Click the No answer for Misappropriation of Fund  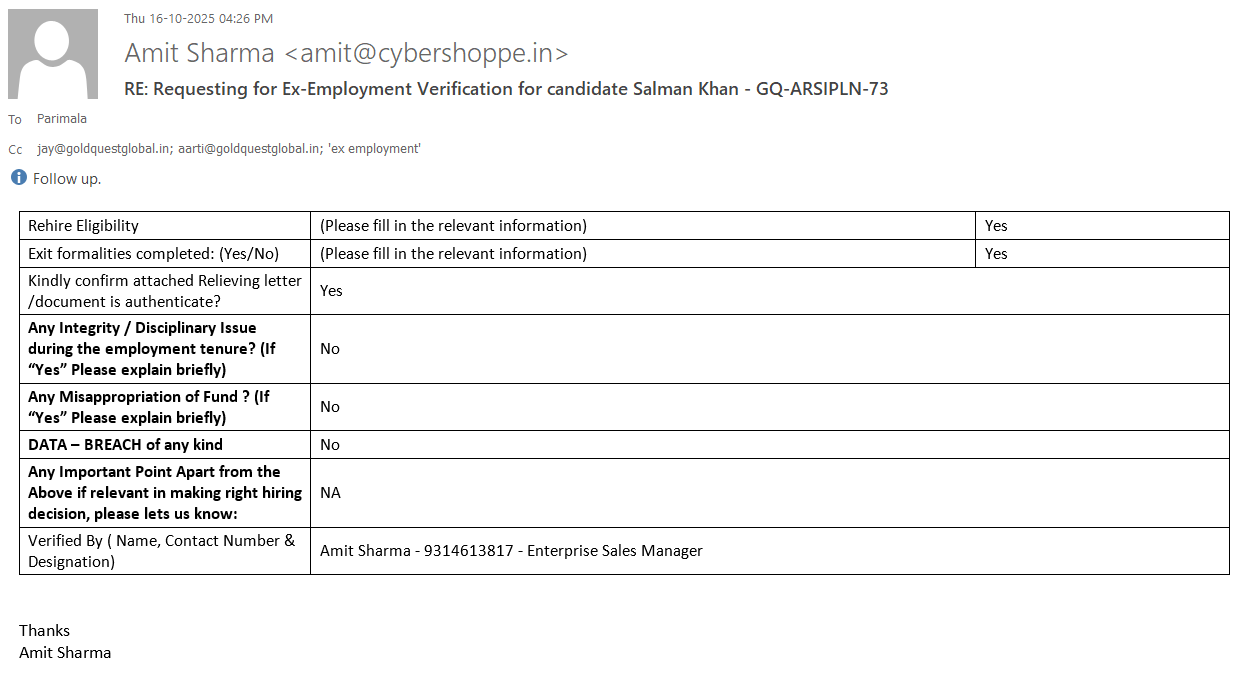tap(330, 407)
